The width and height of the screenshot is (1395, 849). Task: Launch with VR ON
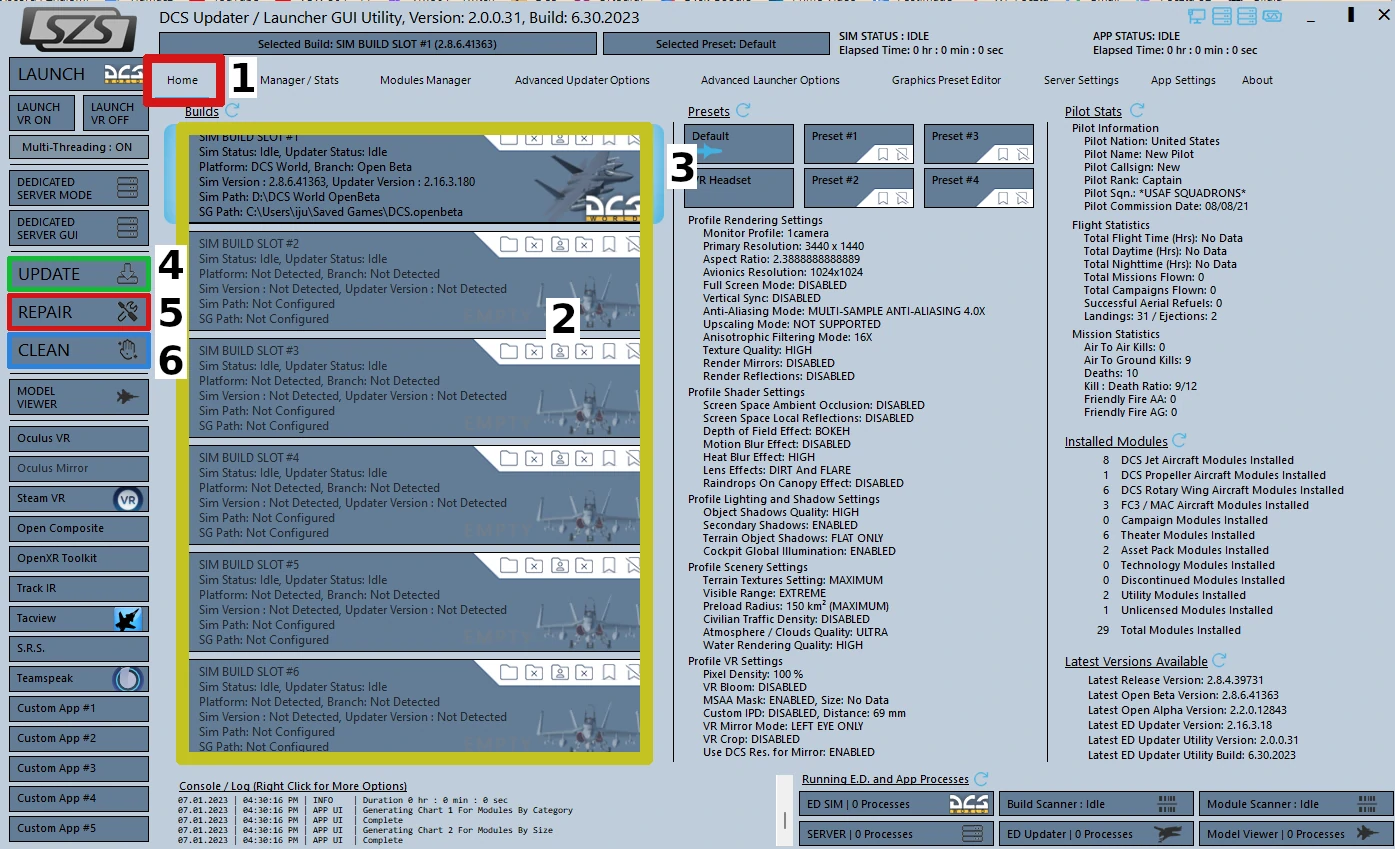[42, 113]
